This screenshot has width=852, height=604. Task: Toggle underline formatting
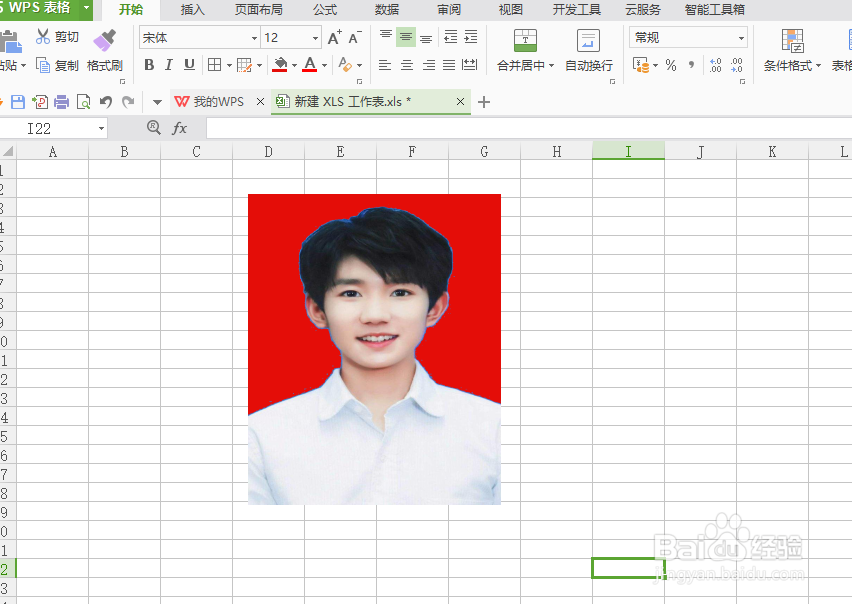pyautogui.click(x=189, y=65)
